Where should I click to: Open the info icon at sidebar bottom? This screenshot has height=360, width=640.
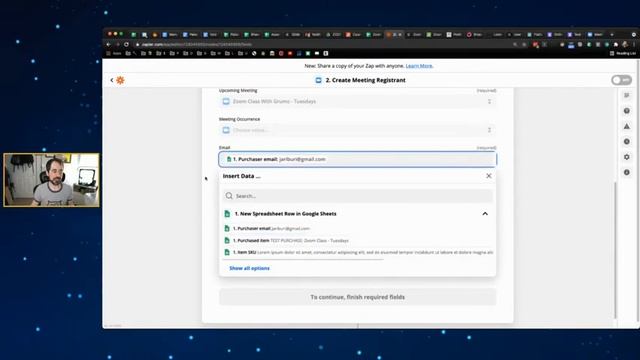pyautogui.click(x=627, y=173)
